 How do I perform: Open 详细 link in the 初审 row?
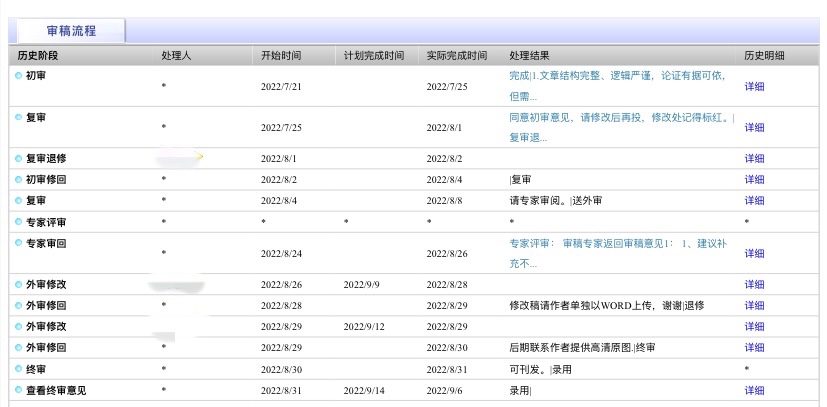[x=754, y=87]
